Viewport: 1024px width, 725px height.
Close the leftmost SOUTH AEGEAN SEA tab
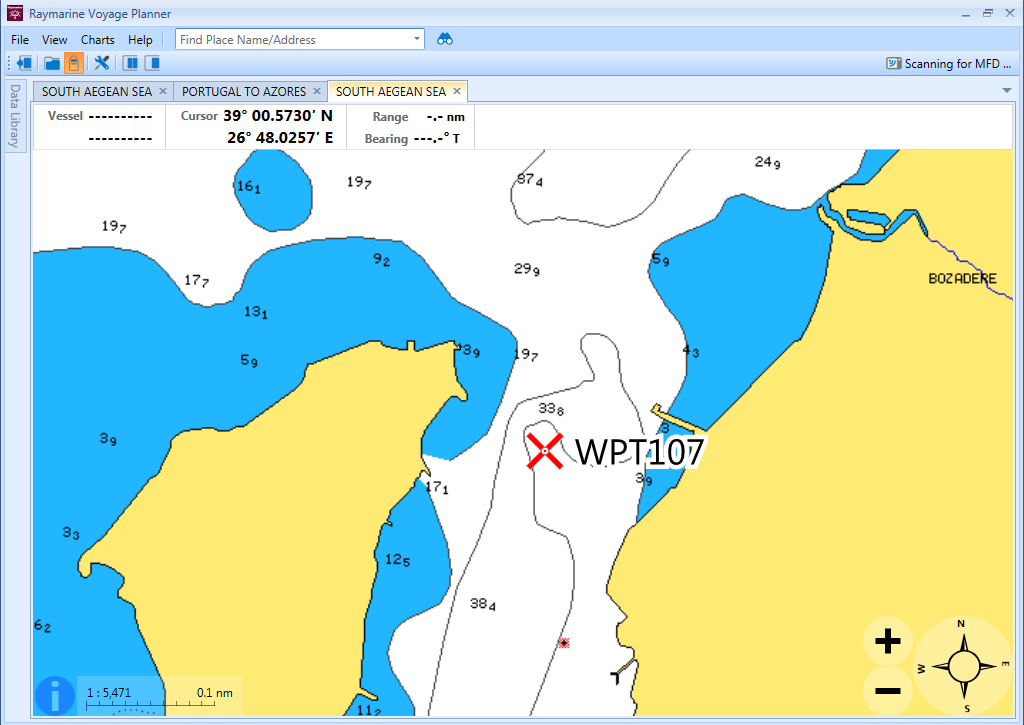tap(163, 91)
